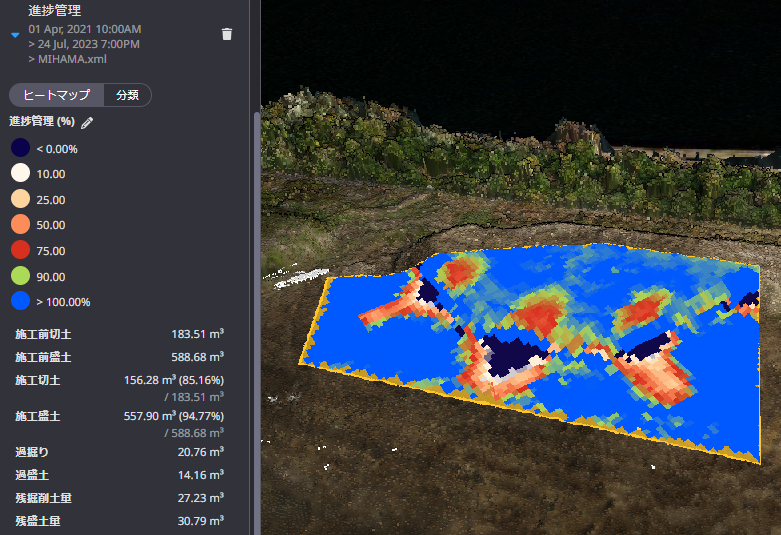Choose the orange 50.00 legend swatch

click(20, 225)
